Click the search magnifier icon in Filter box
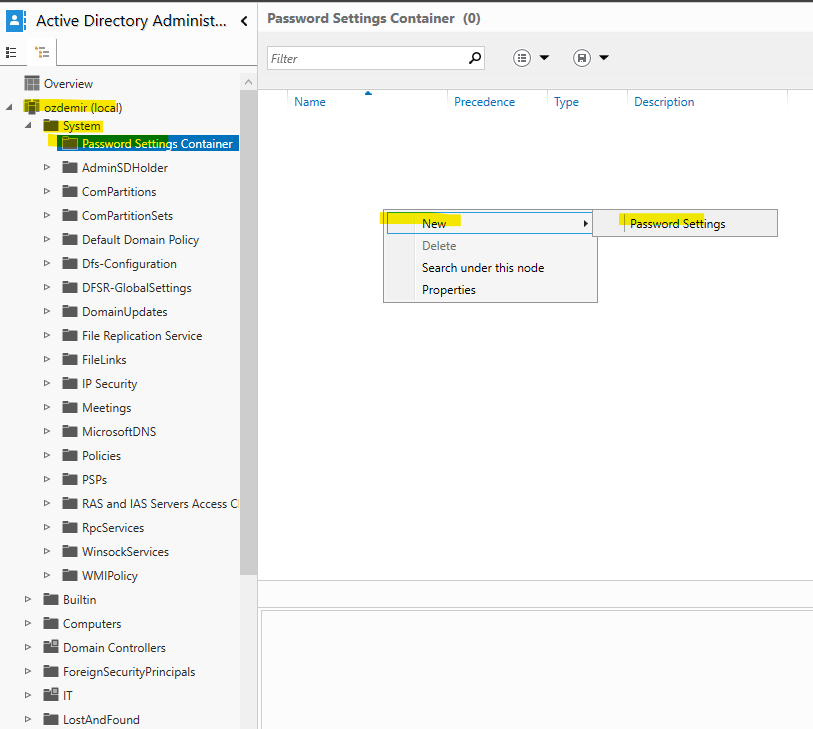The height and width of the screenshot is (729, 813). (475, 58)
